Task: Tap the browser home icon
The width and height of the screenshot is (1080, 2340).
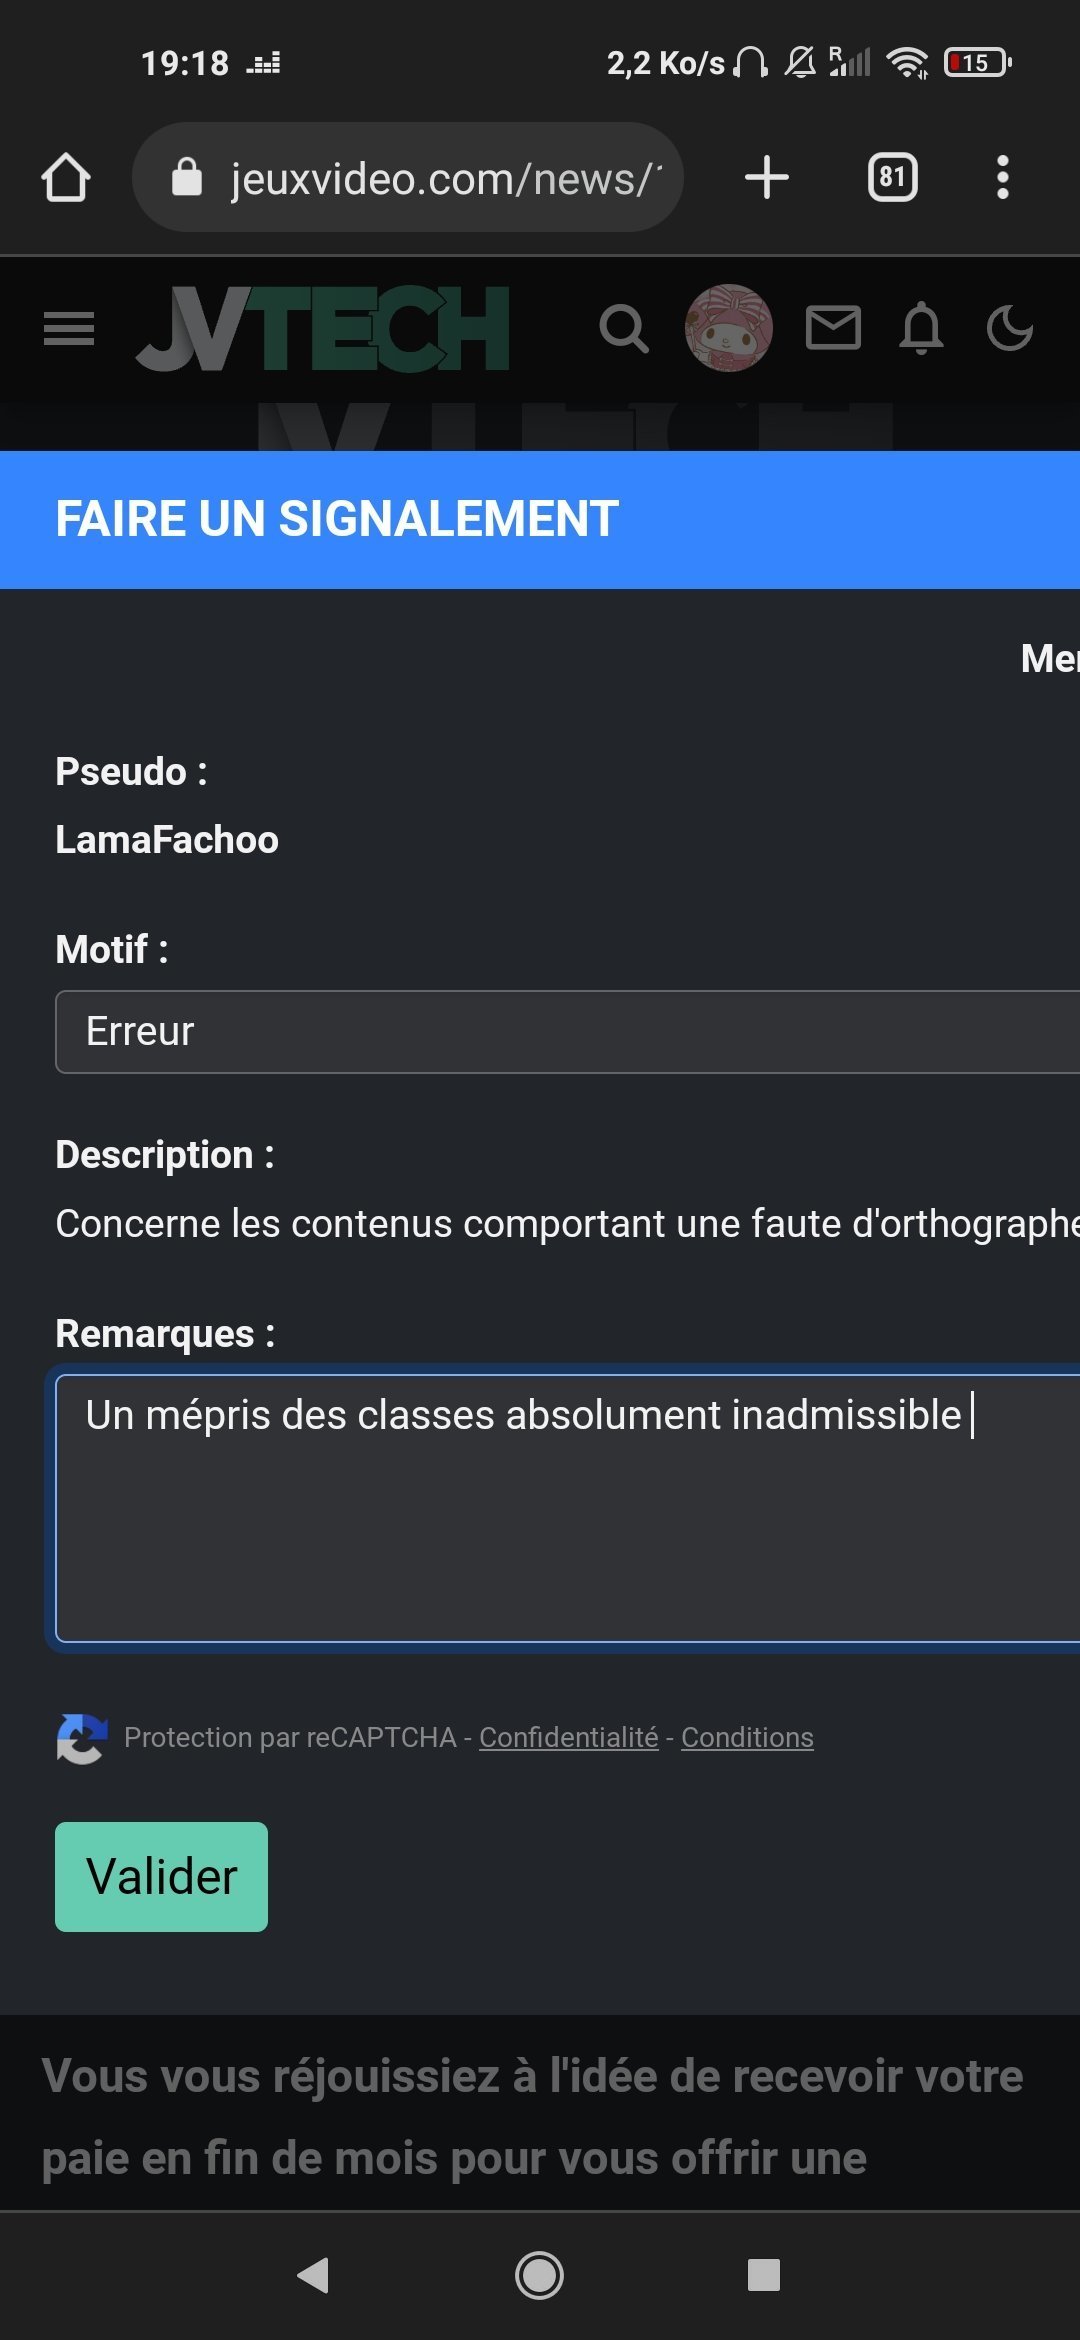Action: pyautogui.click(x=66, y=178)
